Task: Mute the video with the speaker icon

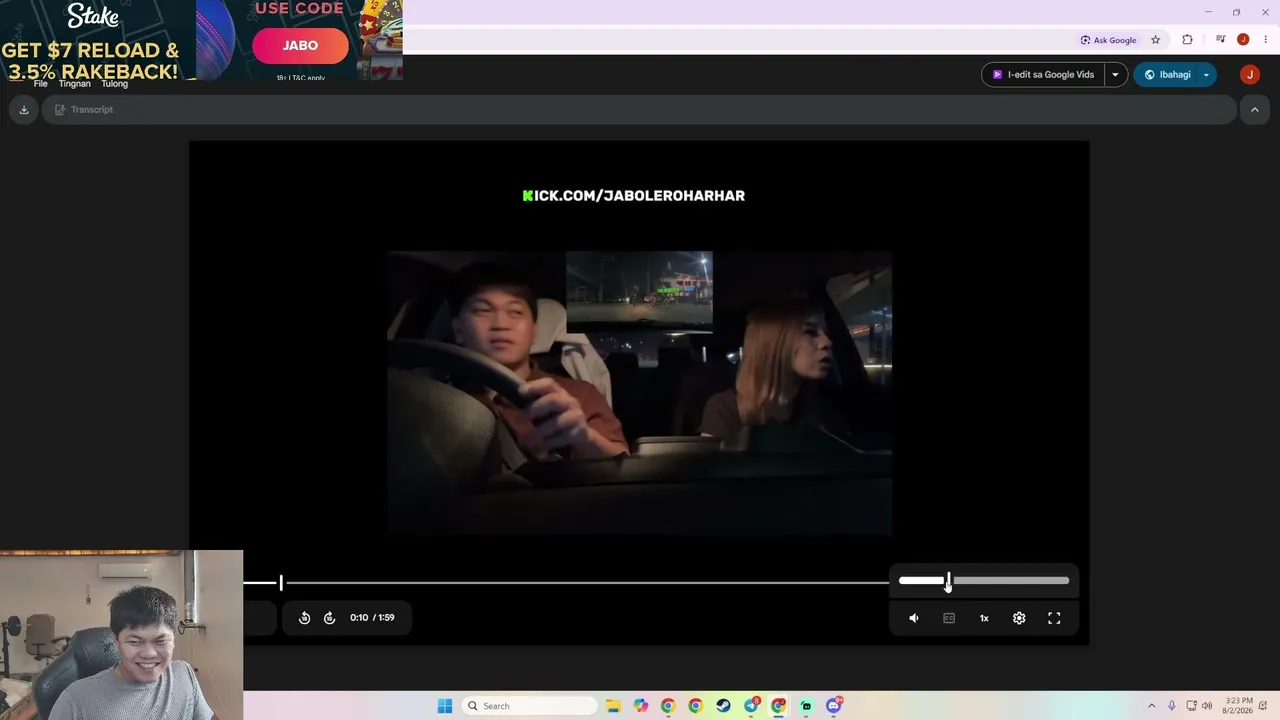Action: coord(914,618)
